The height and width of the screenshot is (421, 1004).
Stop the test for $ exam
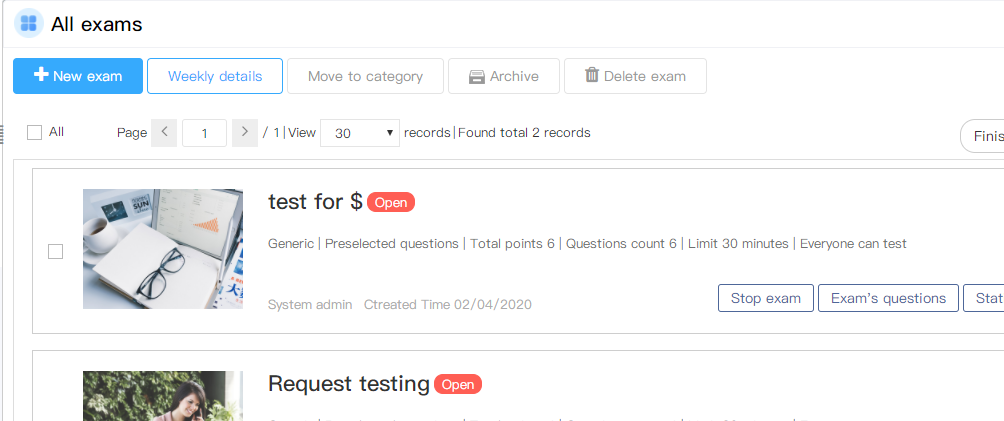point(766,298)
